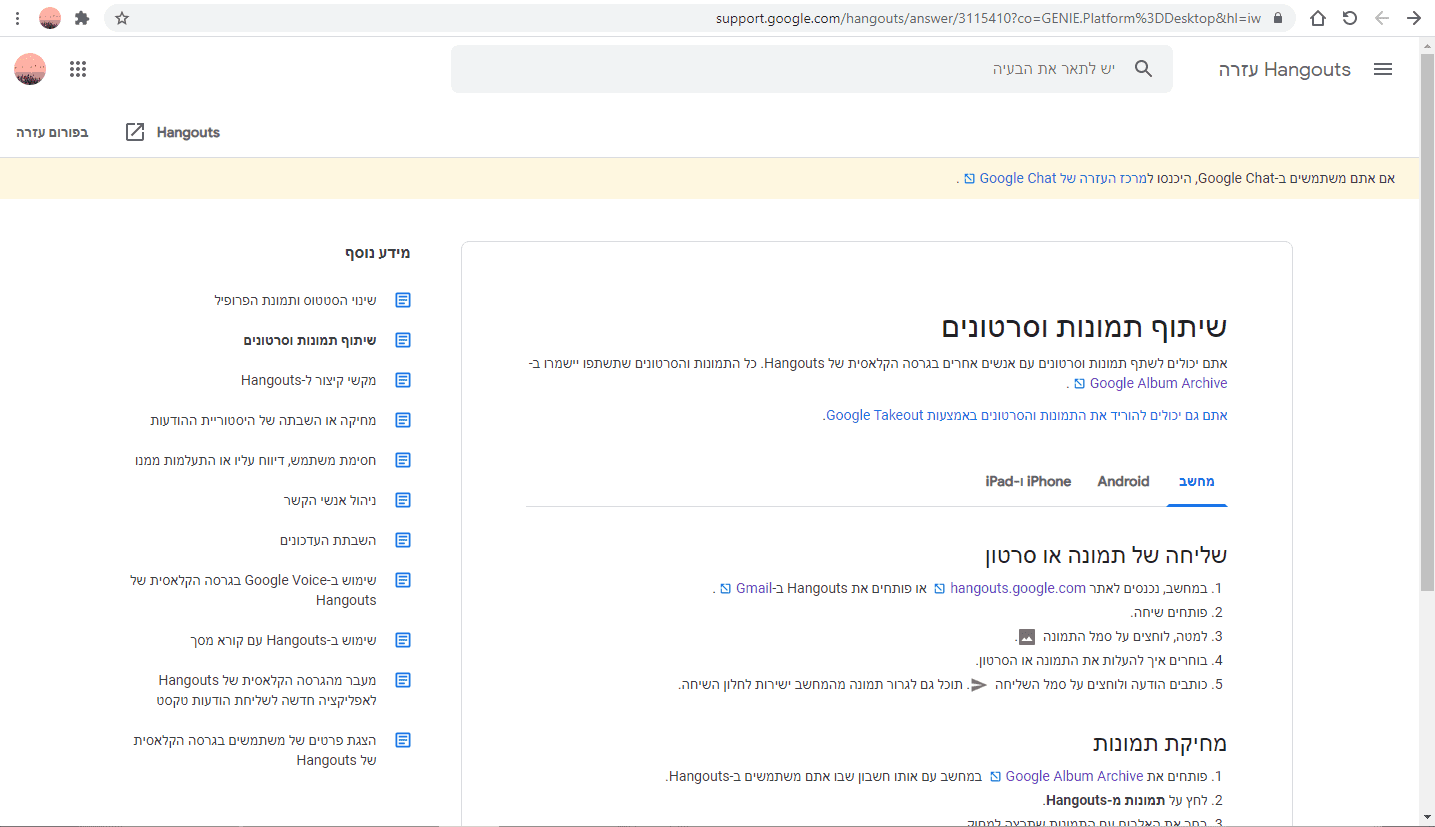Open the Google apps grid

(x=78, y=69)
